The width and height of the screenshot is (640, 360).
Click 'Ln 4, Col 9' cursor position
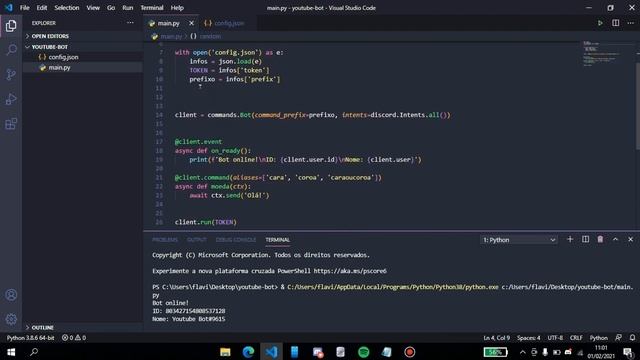(496, 338)
